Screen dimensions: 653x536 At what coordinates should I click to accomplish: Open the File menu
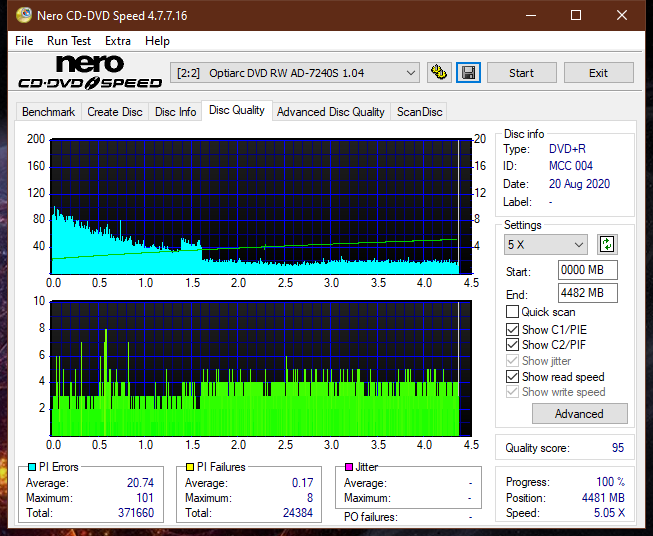(24, 41)
